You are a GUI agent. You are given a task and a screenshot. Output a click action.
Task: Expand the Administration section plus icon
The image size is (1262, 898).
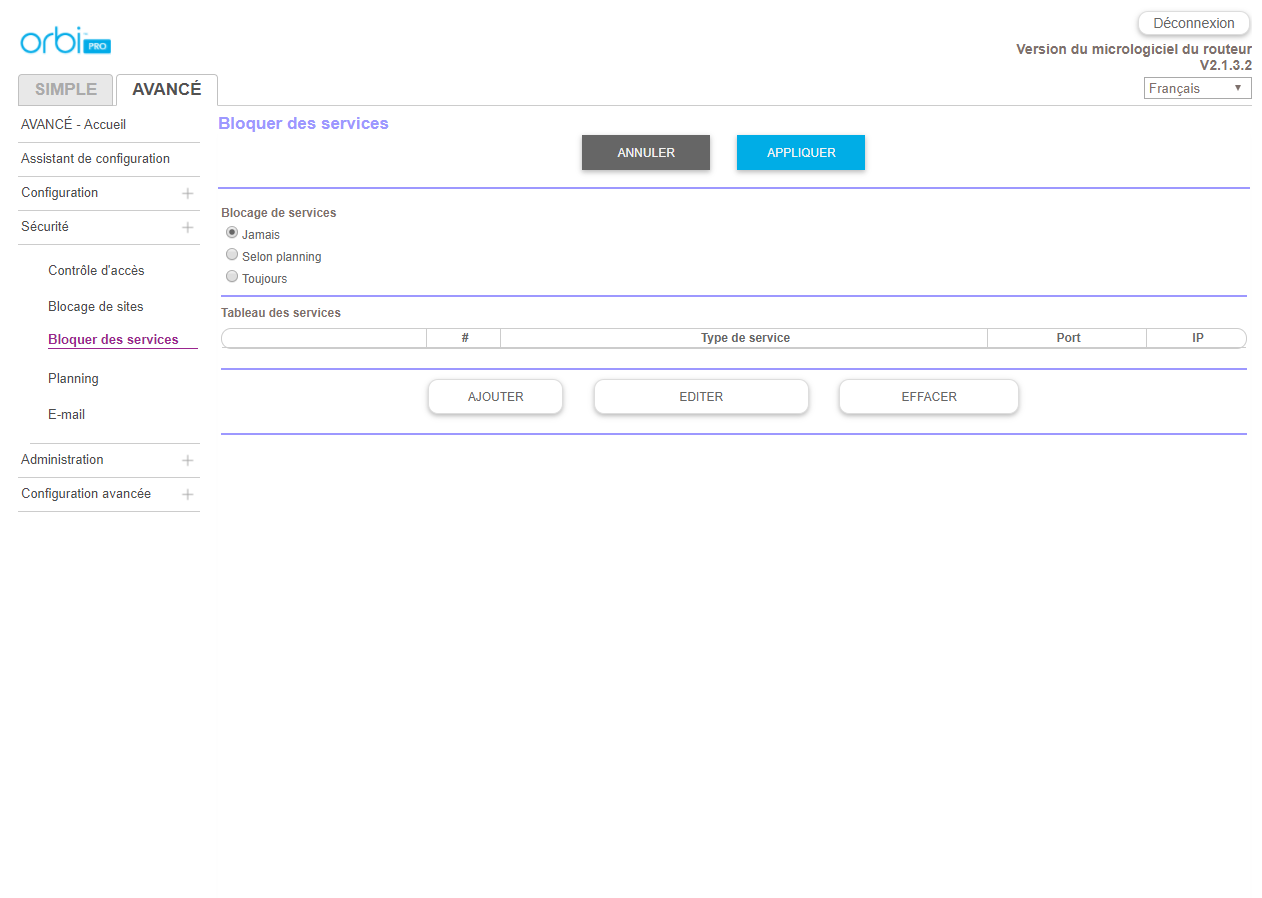pos(187,460)
